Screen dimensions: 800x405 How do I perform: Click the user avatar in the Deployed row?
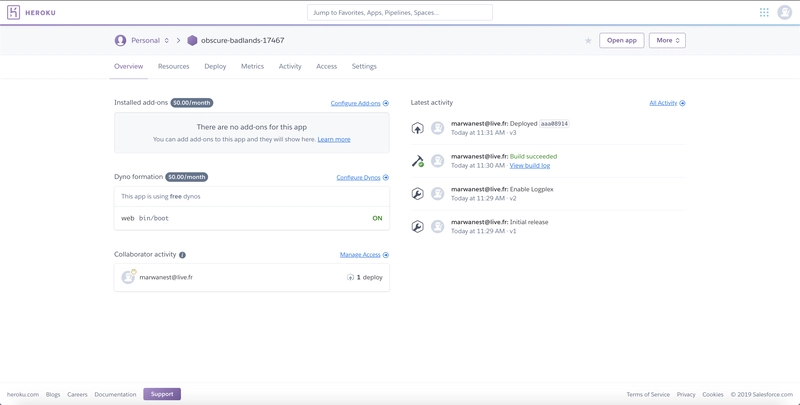tap(437, 128)
